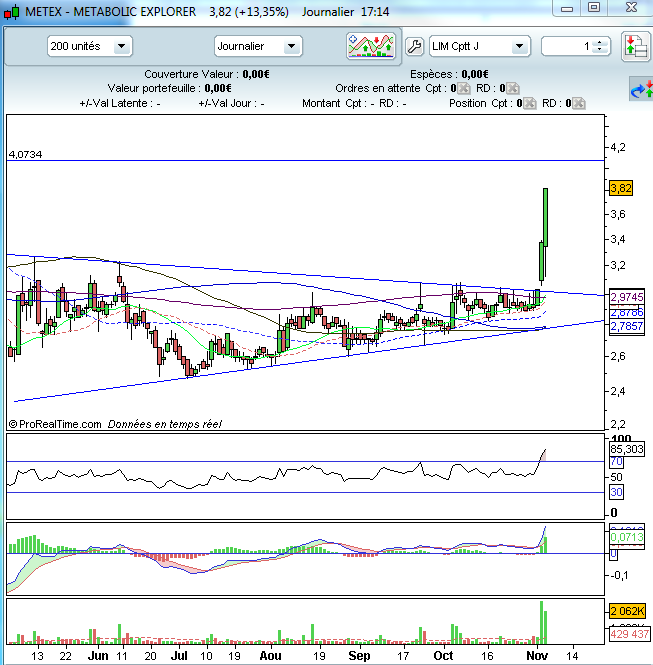Viewport: 653px width, 665px height.
Task: Click the 4,0734 horizontal line label
Action: (25, 154)
